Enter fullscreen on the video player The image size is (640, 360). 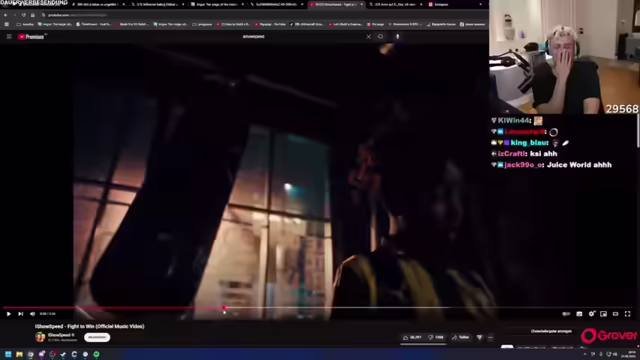[627, 314]
